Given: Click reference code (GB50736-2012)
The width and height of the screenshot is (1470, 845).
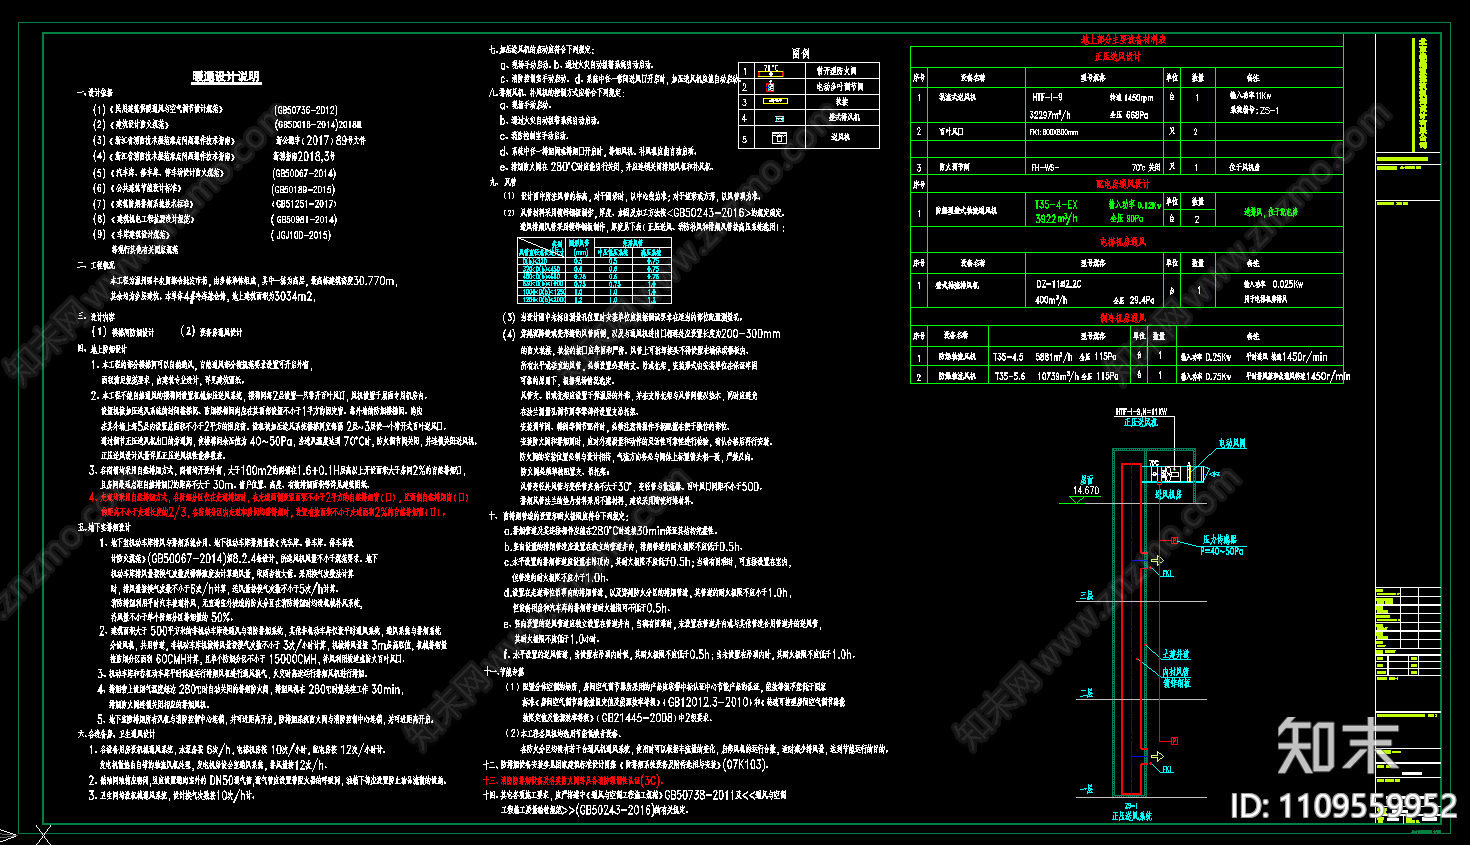Looking at the screenshot, I should click(x=305, y=110).
